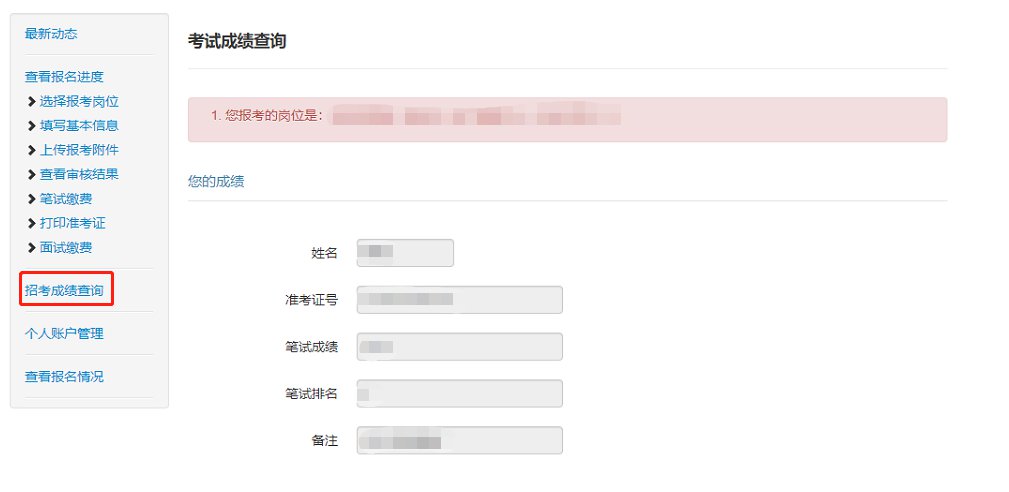The height and width of the screenshot is (492, 1009).
Task: Open 查看报名情况 link
Action: click(64, 377)
